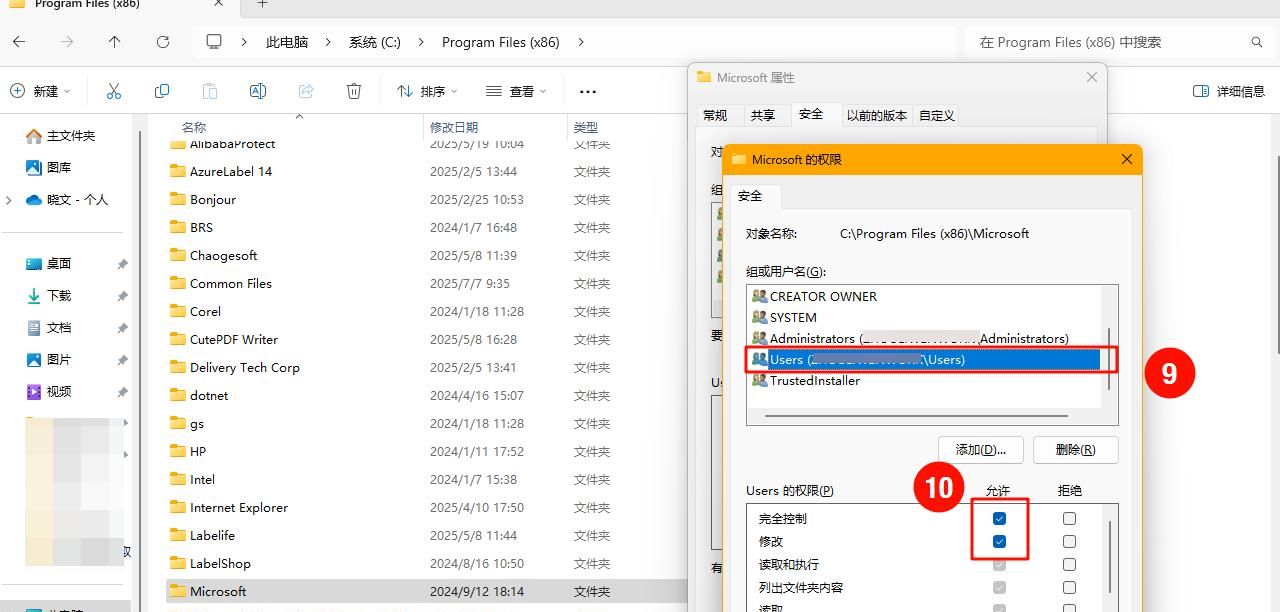This screenshot has height=612, width=1280.
Task: Click the Refresh icon in the address bar
Action: (163, 42)
